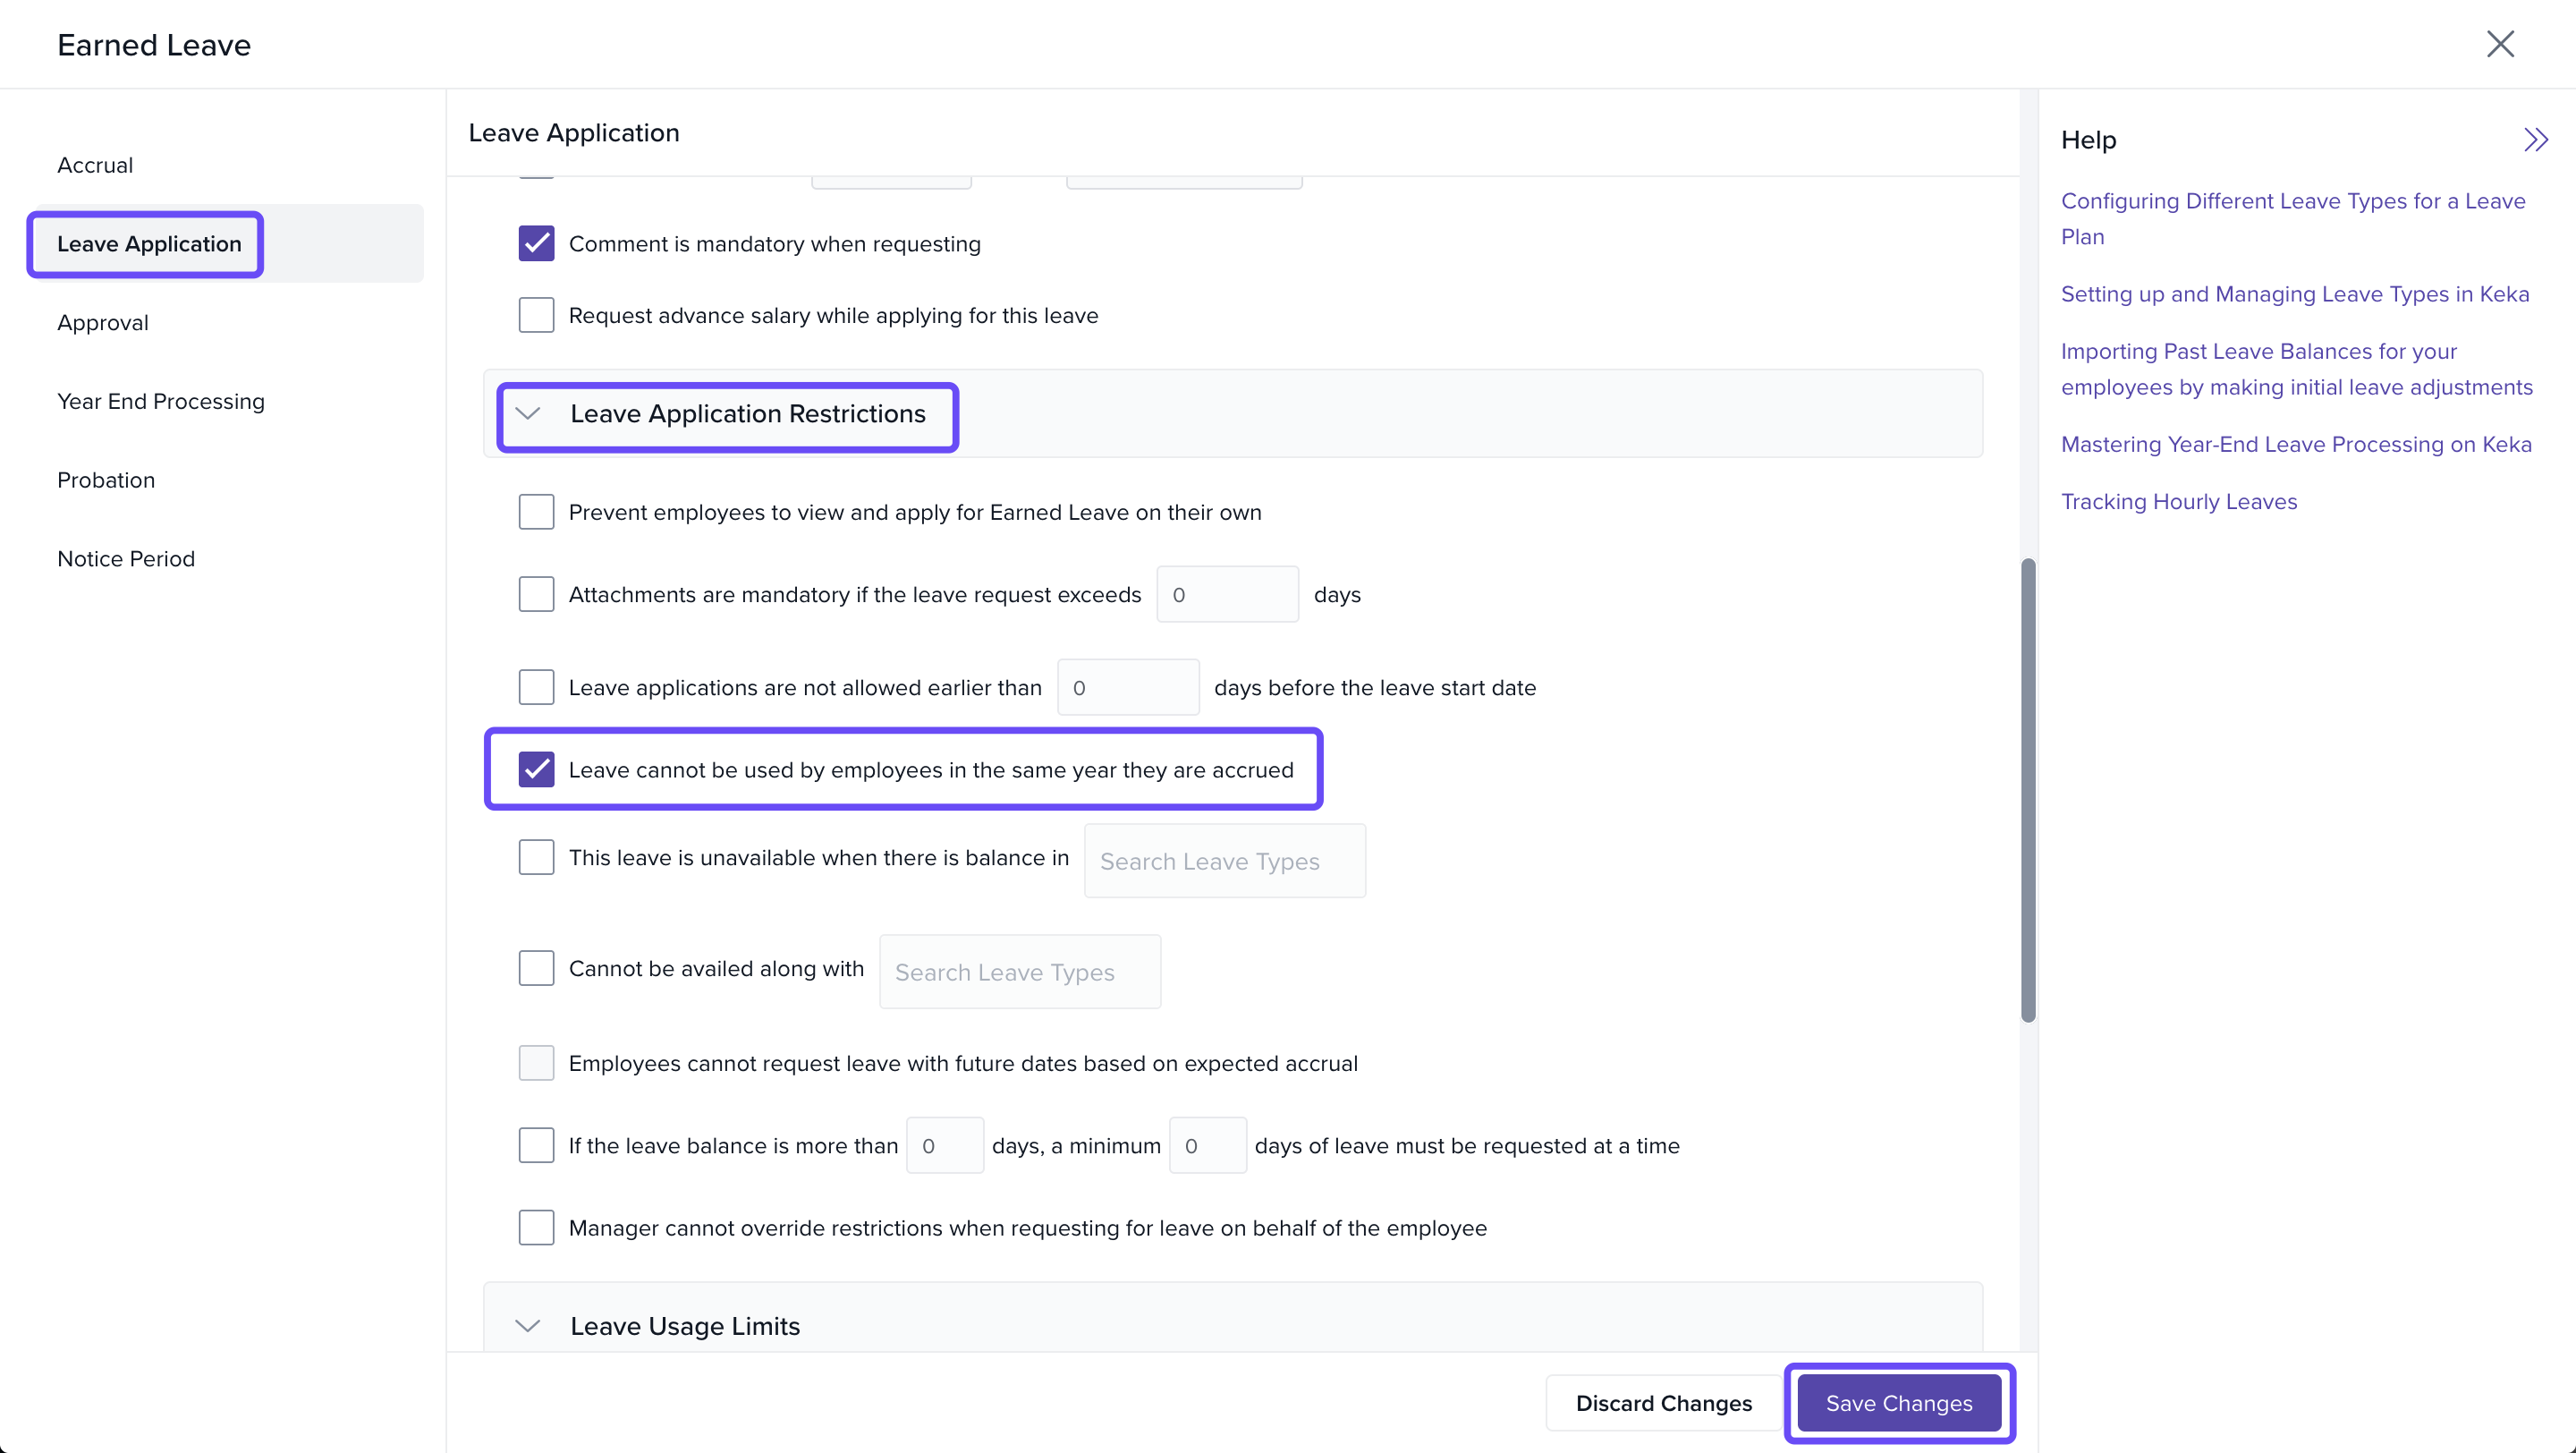Viewport: 2576px width, 1453px height.
Task: Check Prevent employees to view and apply
Action: click(536, 512)
